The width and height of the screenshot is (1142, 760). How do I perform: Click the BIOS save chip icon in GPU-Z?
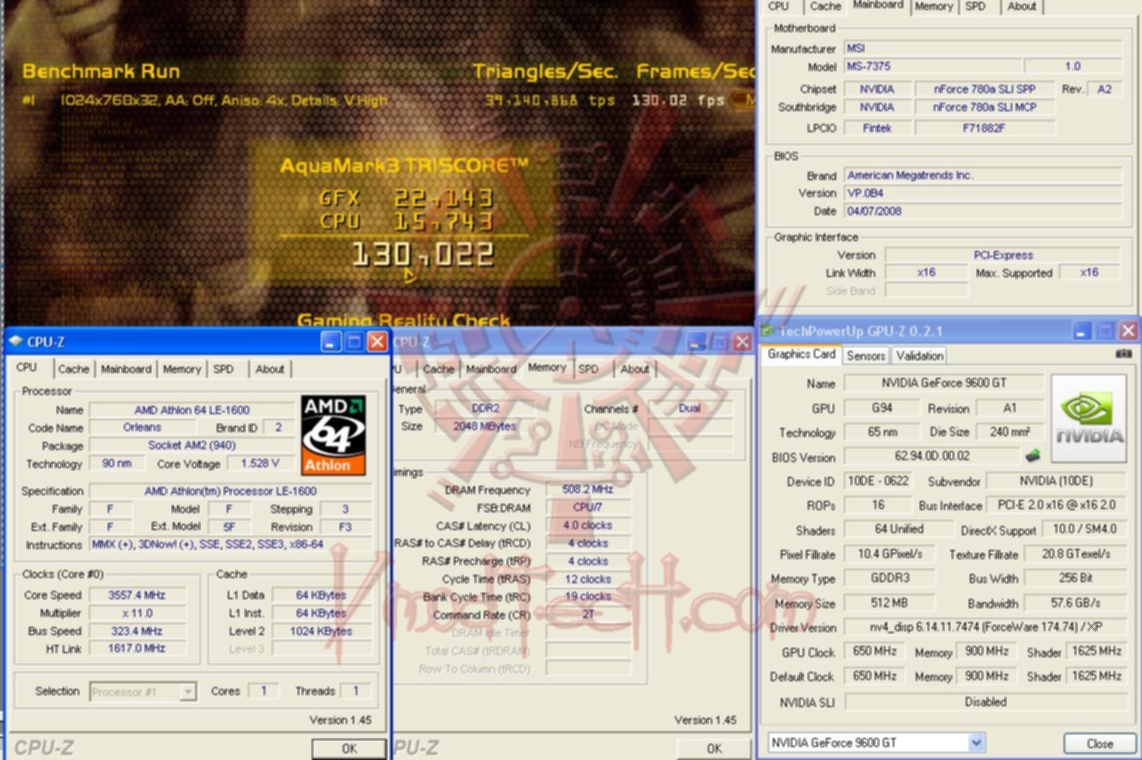click(1032, 456)
